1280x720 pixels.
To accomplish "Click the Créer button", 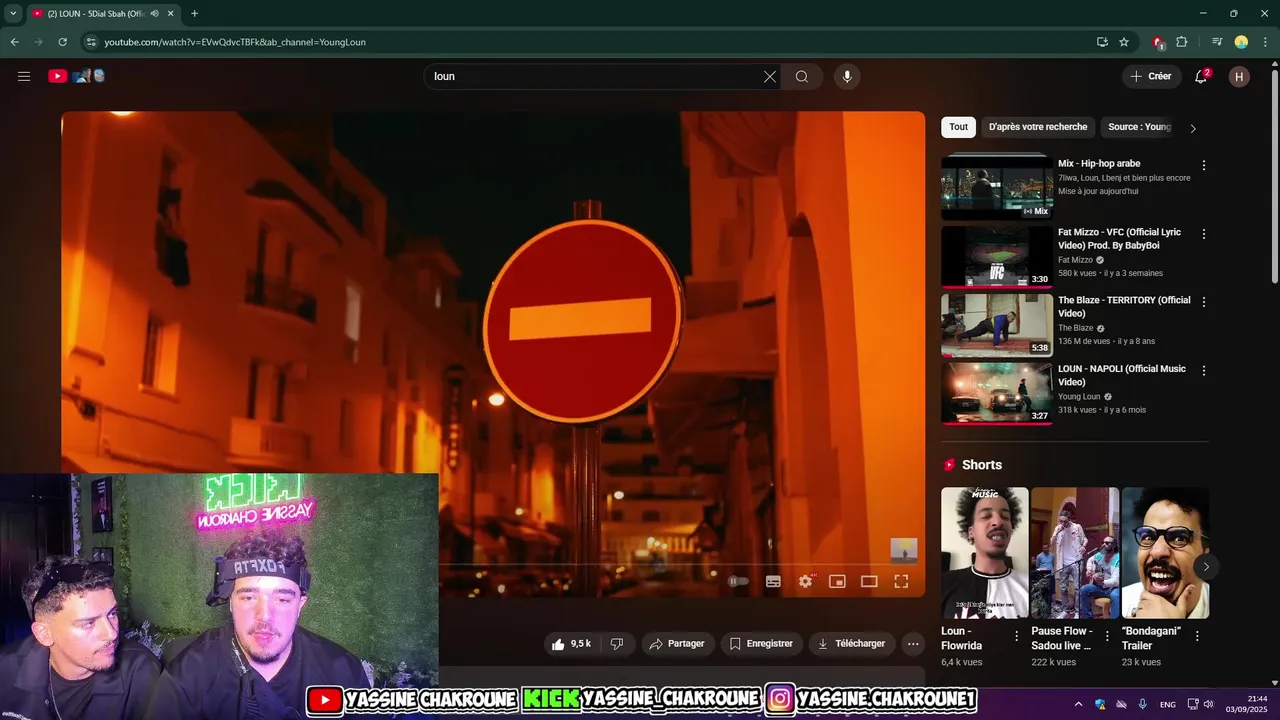I will coord(1151,76).
